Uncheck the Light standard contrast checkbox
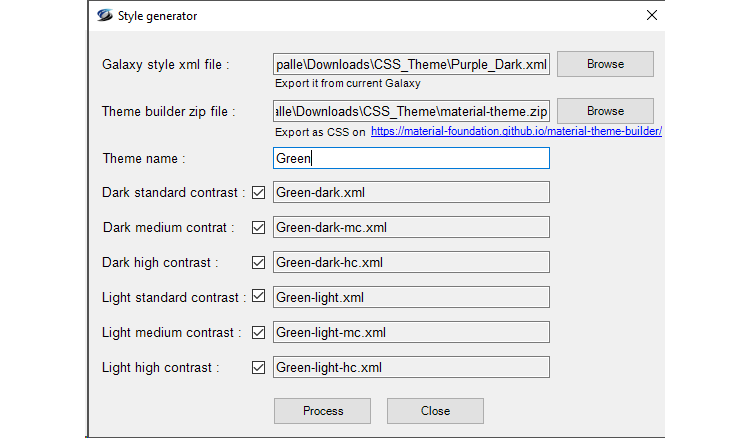Screen dimensions: 750x438 coord(259,297)
